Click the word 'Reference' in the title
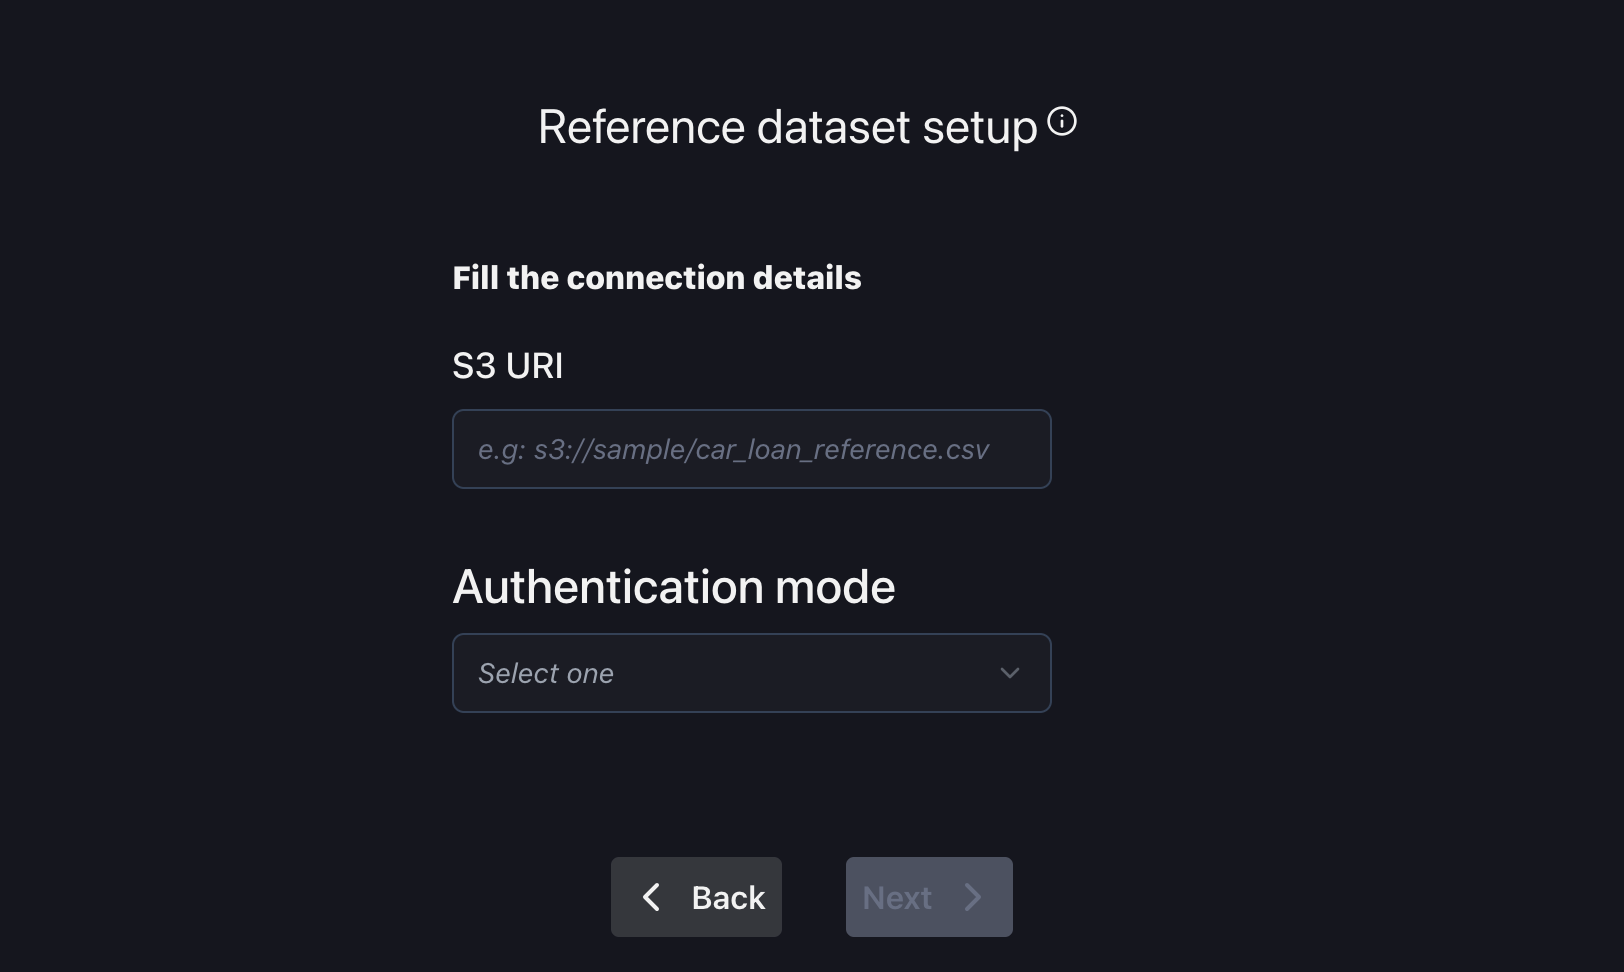1624x972 pixels. coord(641,127)
